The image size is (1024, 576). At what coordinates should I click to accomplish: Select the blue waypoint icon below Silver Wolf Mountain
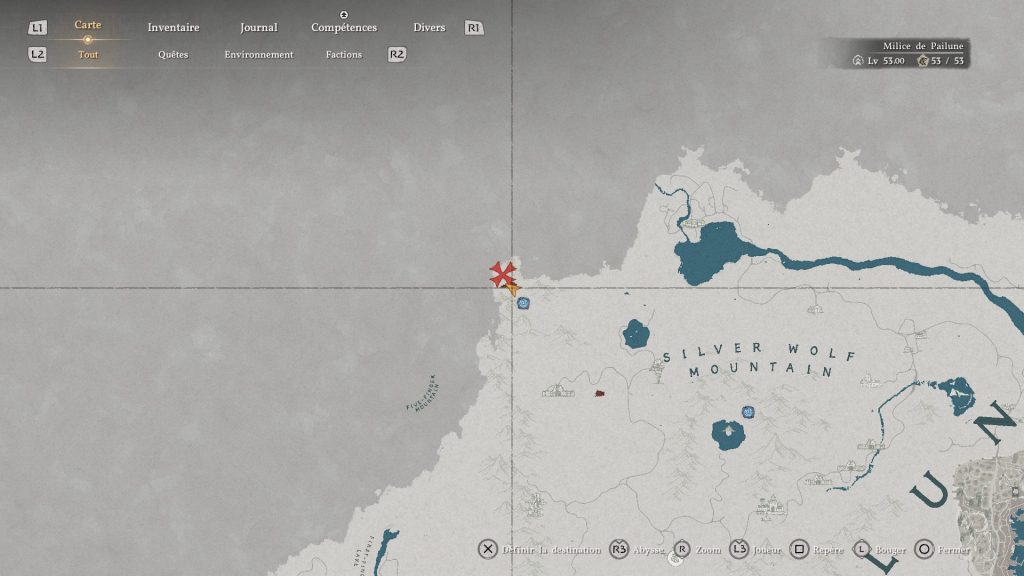click(x=747, y=412)
